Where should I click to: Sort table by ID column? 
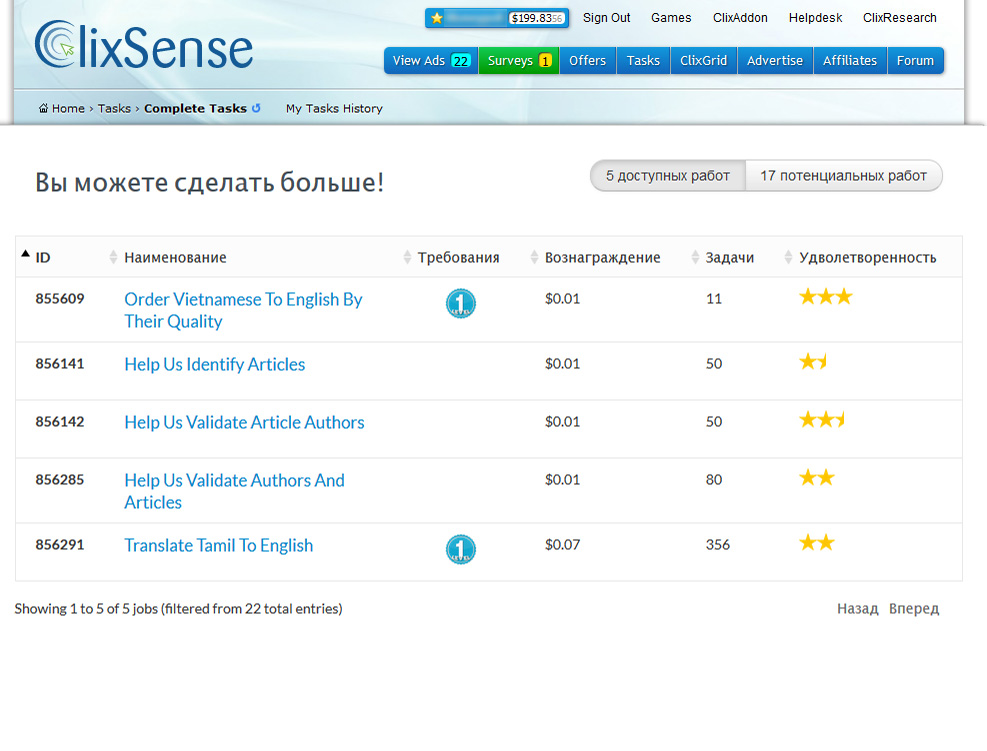coord(43,257)
